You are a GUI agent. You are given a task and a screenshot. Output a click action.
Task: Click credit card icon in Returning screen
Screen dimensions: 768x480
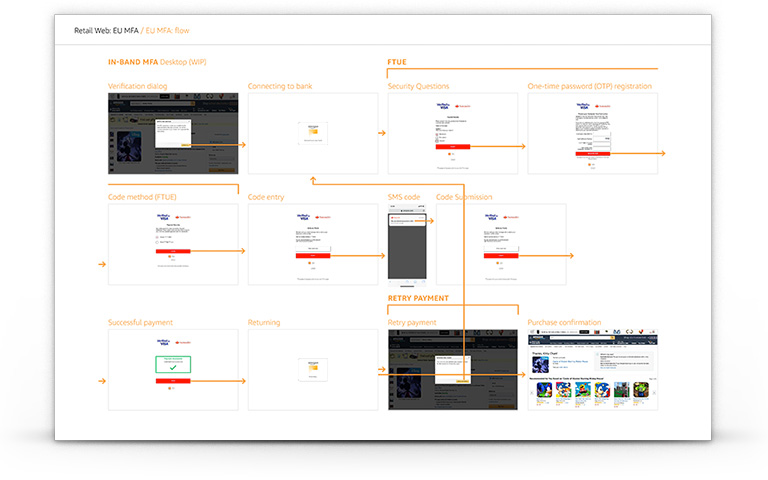[313, 367]
